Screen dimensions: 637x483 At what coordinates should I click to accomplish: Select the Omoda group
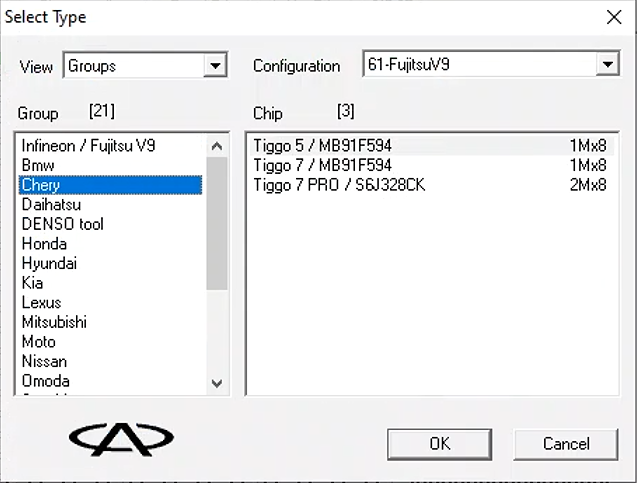click(x=110, y=381)
